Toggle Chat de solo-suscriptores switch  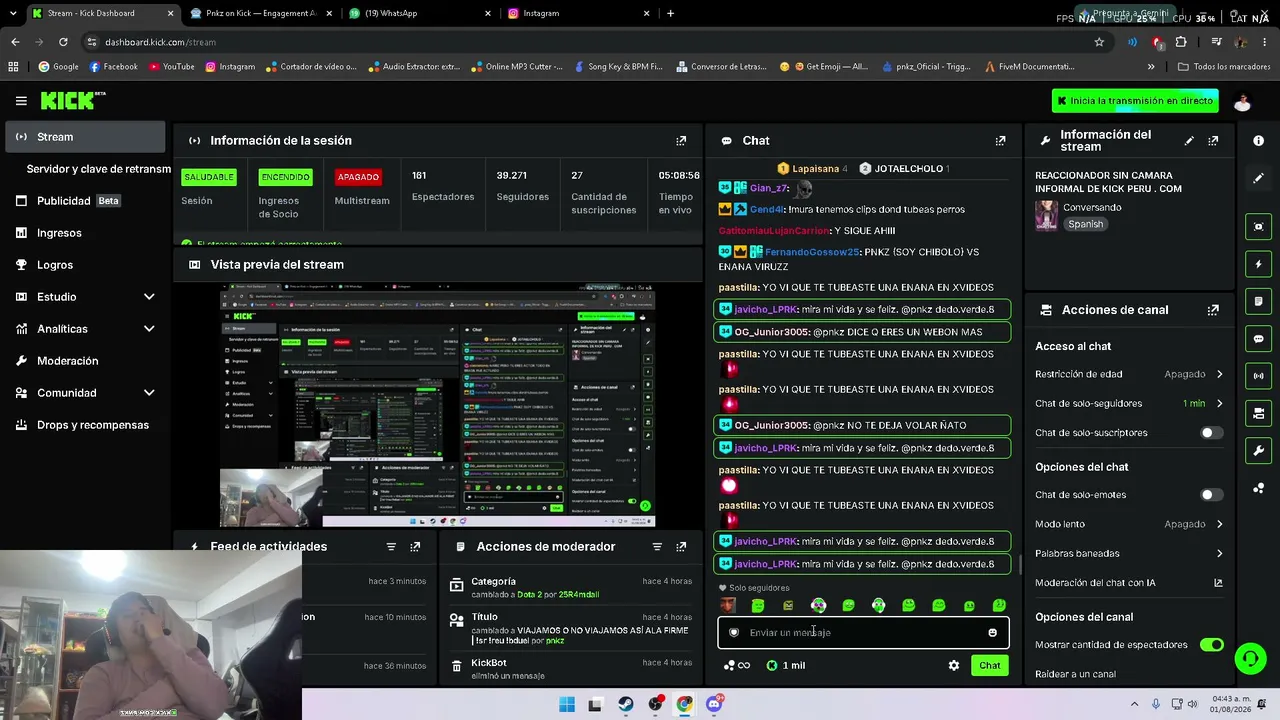[x=1211, y=433]
